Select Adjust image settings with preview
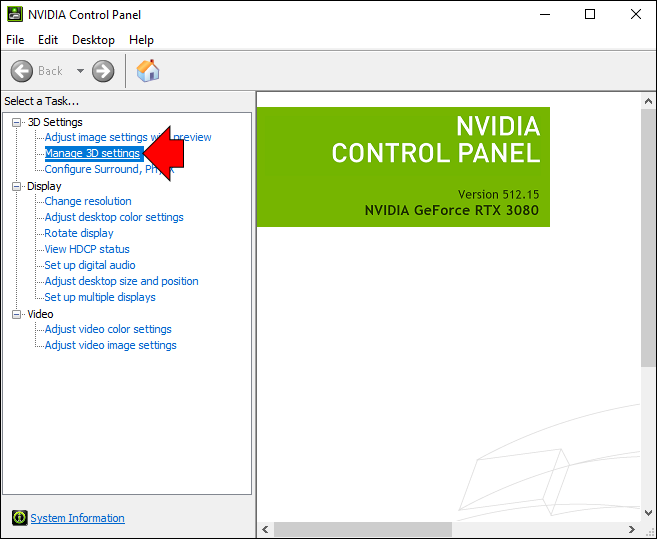The image size is (657, 539). pyautogui.click(x=128, y=137)
